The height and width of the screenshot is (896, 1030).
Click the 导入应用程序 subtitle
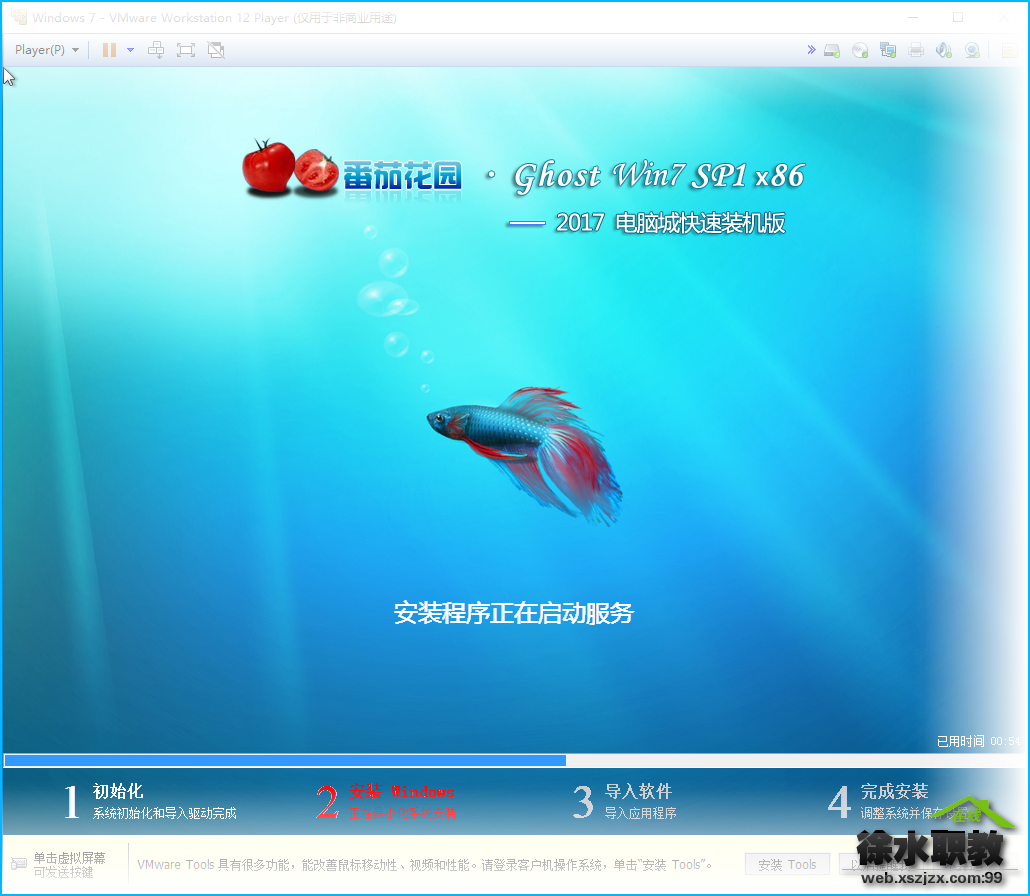(640, 813)
